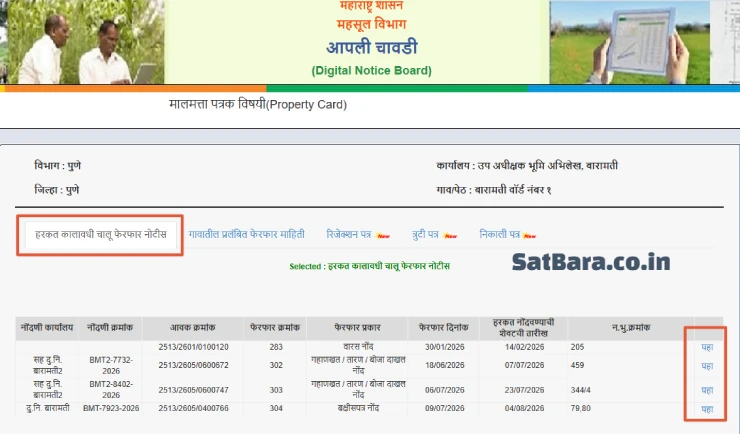View notice पहा for फेरफार 303
This screenshot has height=434, width=740.
[707, 391]
